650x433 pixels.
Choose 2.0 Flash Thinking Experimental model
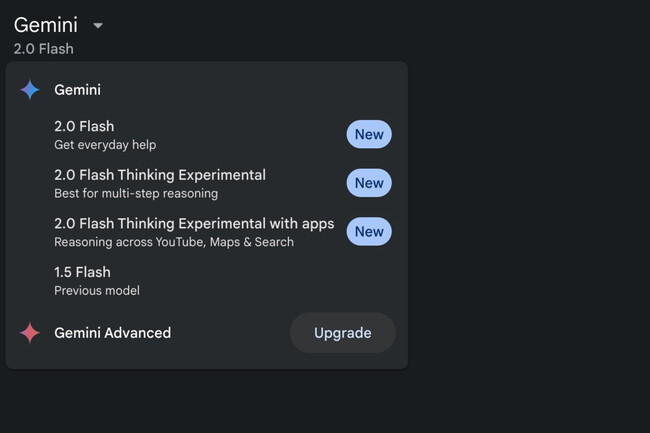point(160,175)
